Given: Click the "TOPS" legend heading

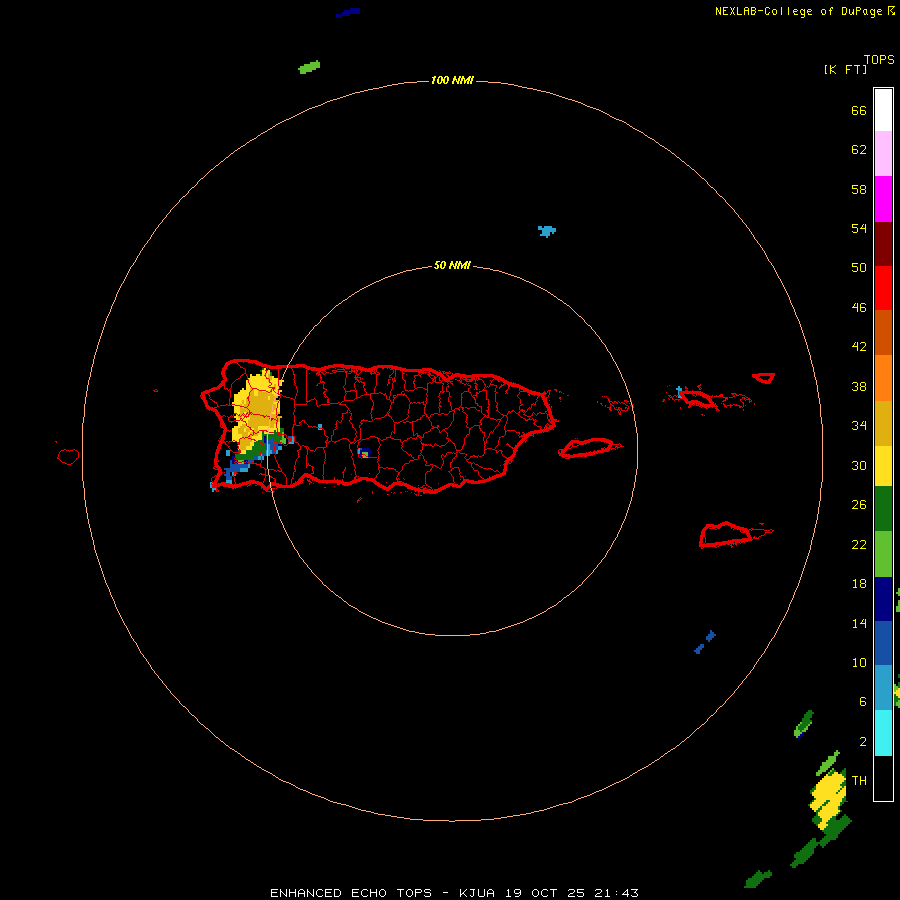Looking at the screenshot, I should click(x=879, y=60).
